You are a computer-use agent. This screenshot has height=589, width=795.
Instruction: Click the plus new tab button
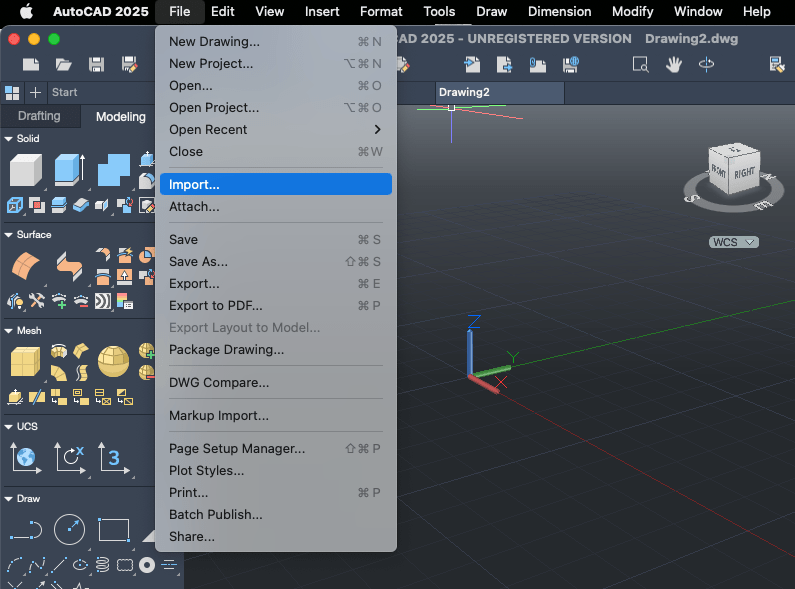[36, 92]
